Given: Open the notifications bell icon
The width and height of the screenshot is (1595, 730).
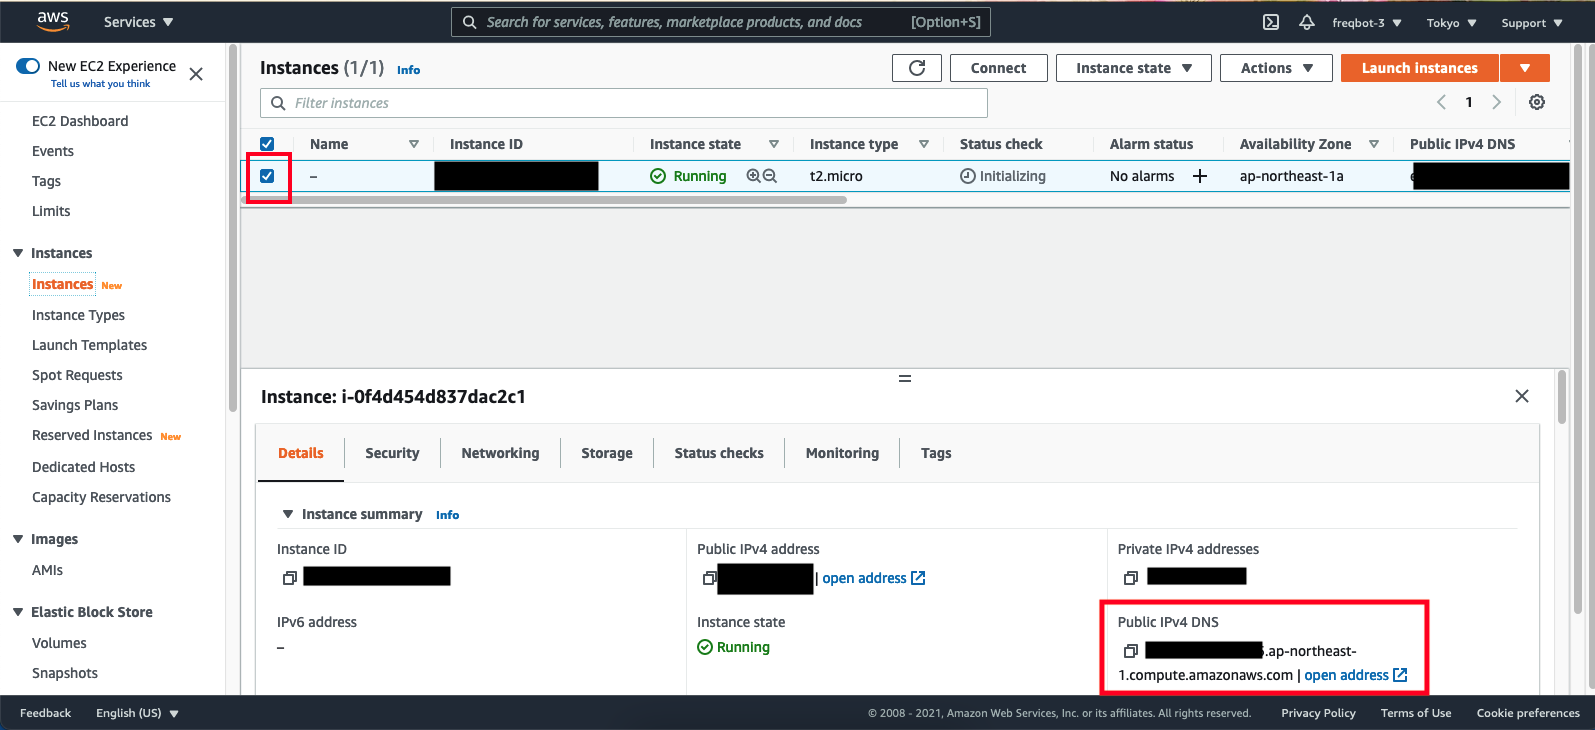Looking at the screenshot, I should pos(1307,22).
